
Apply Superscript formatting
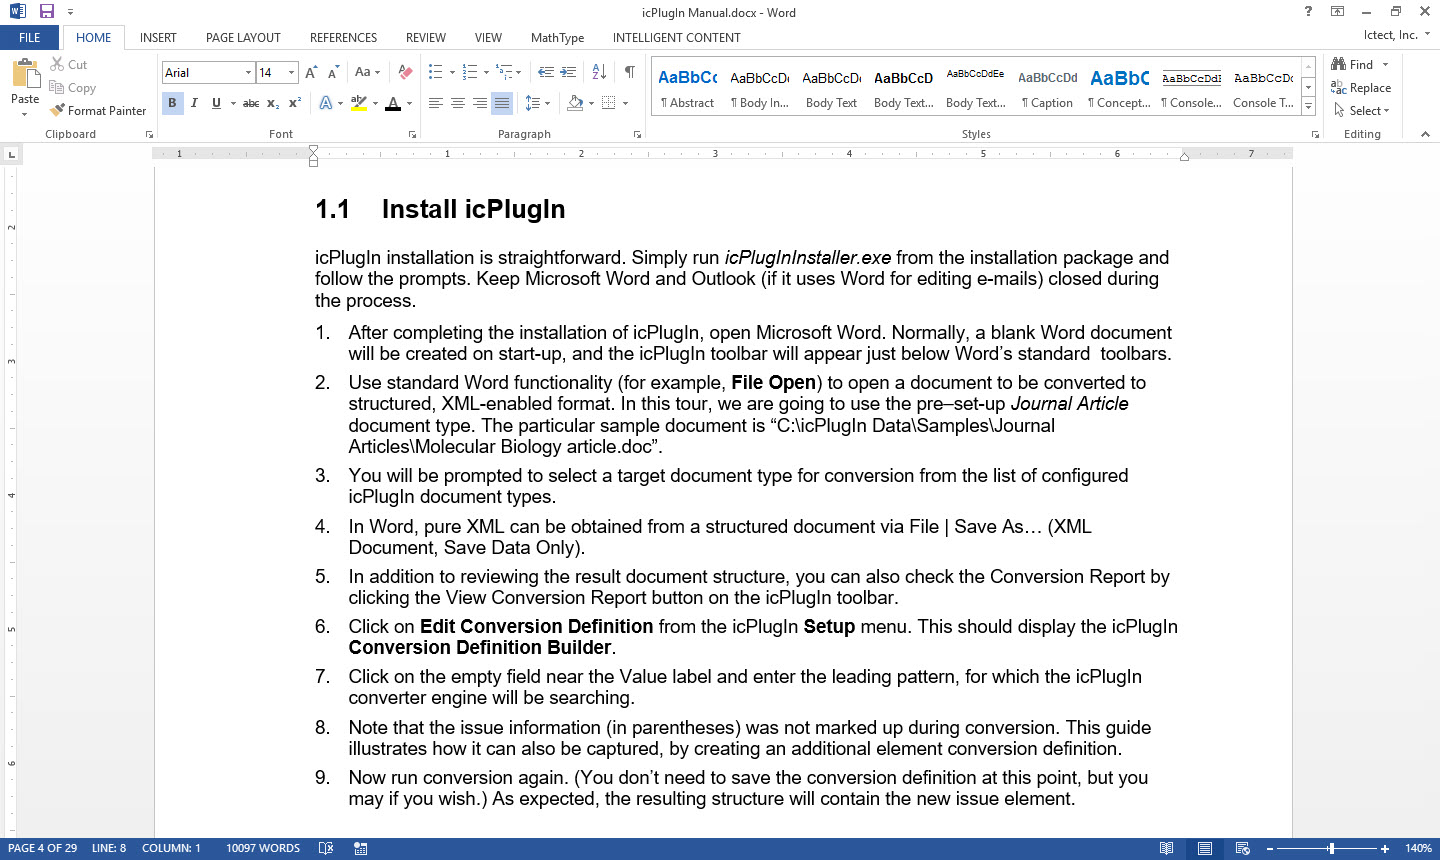pyautogui.click(x=295, y=103)
